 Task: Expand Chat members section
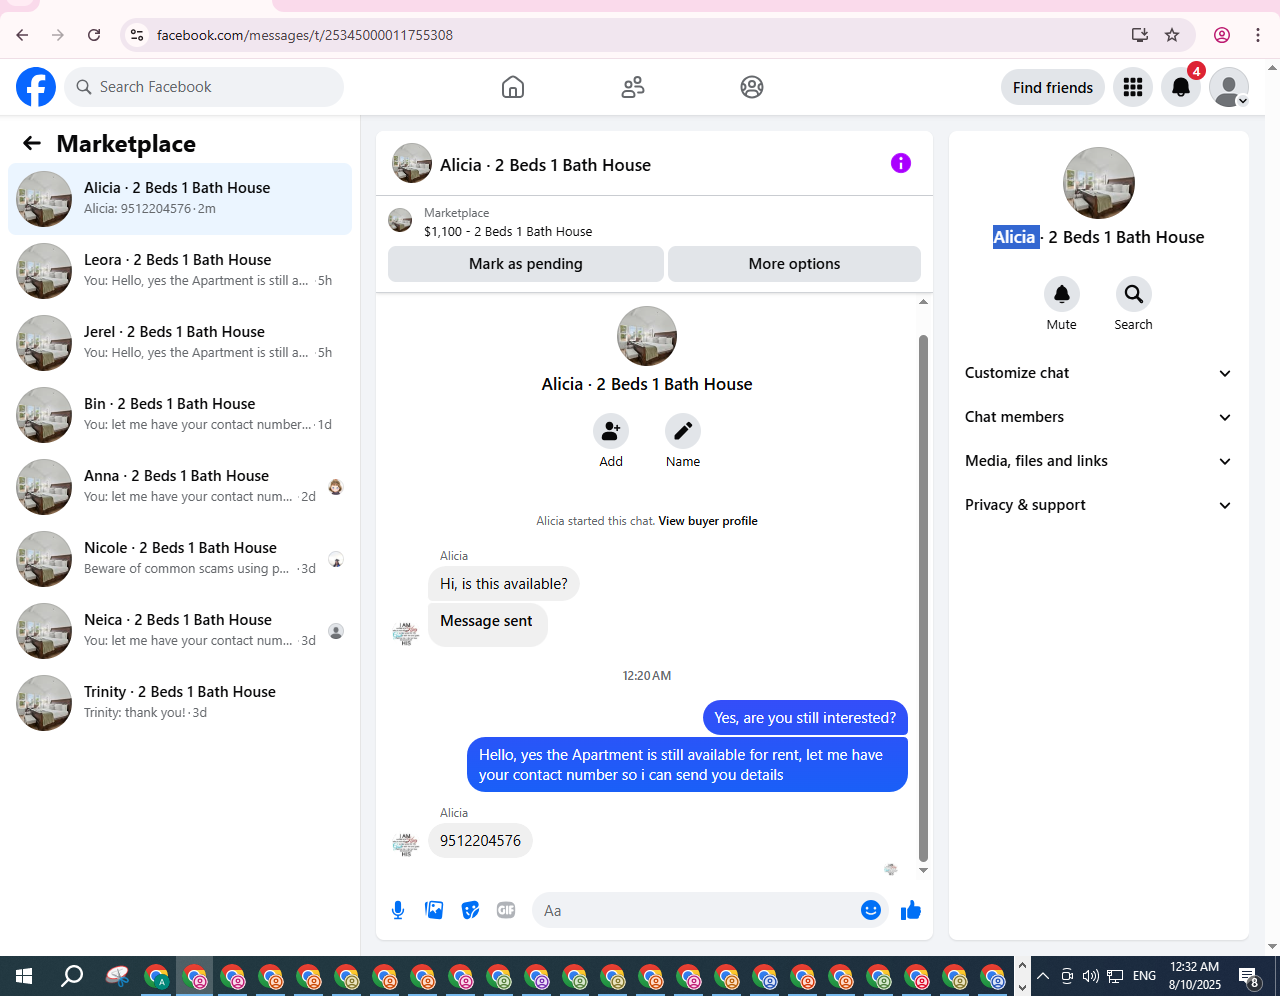1098,417
